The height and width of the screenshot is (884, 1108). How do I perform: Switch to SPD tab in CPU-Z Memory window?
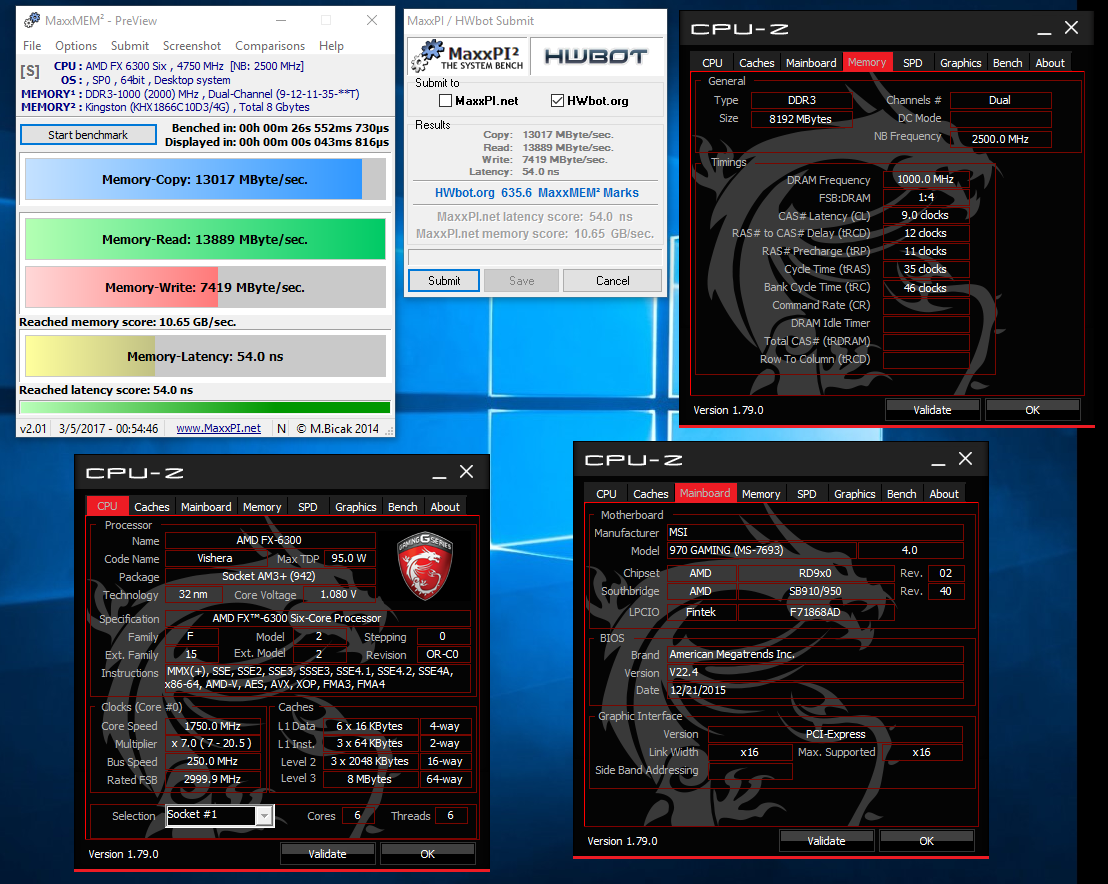click(912, 63)
